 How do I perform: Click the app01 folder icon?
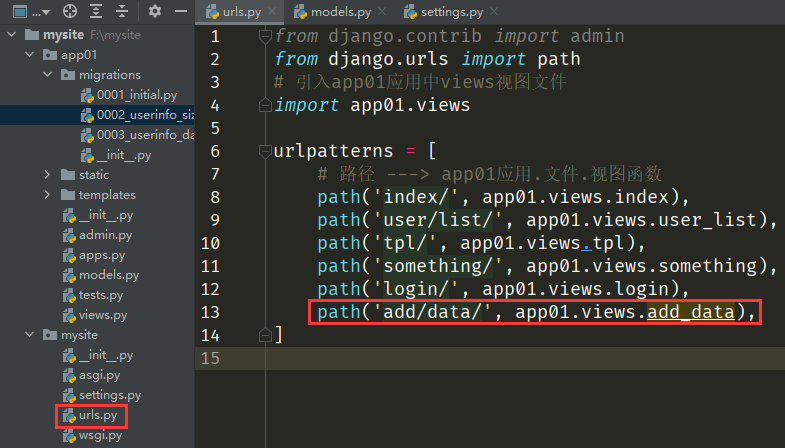pos(50,55)
